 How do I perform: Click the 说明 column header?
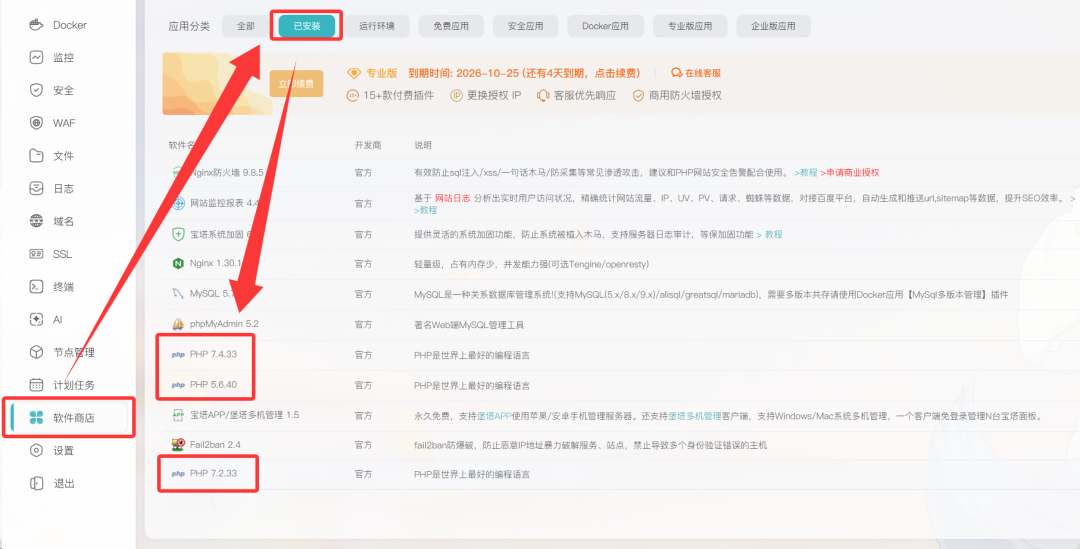point(423,145)
